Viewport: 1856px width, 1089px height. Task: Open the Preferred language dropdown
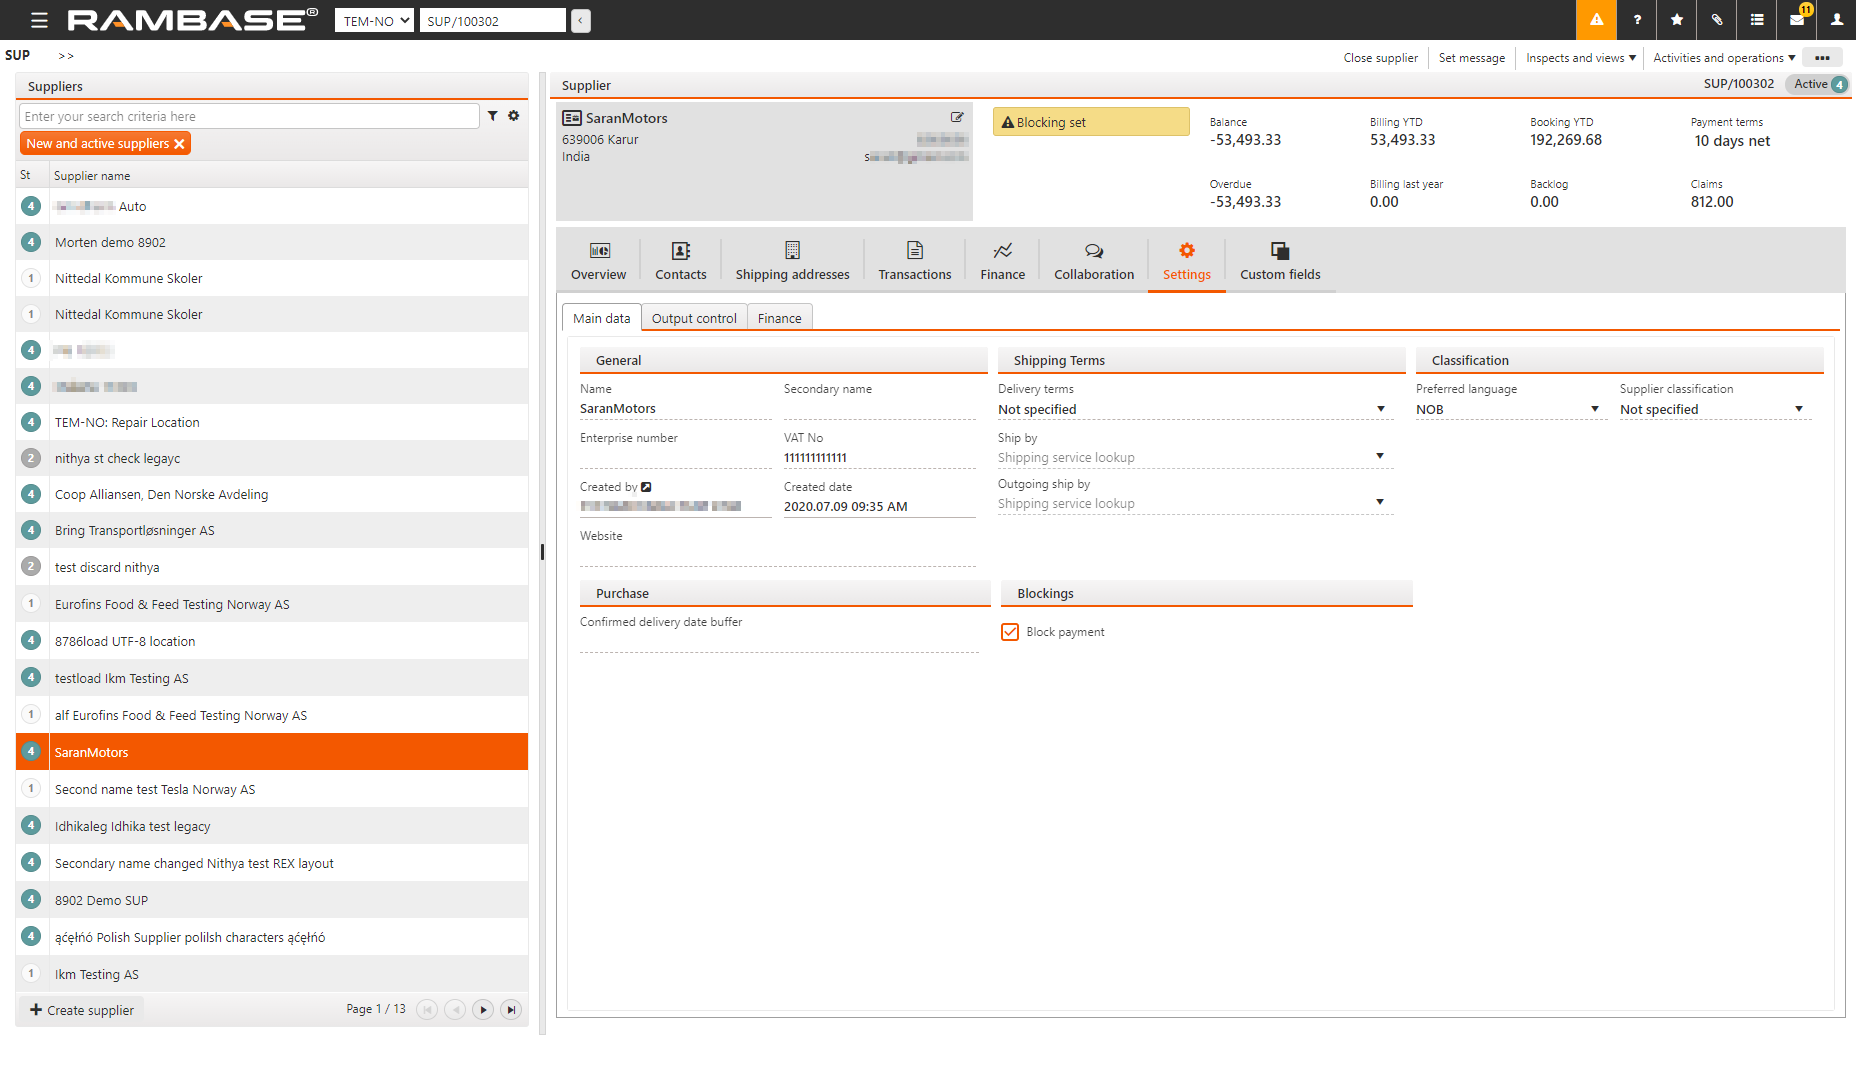1594,409
